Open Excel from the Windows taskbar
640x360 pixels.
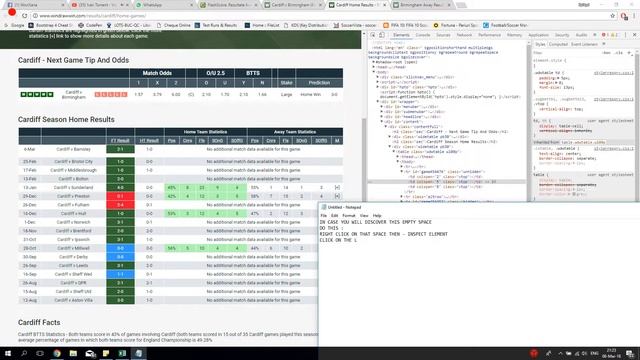[x=122, y=353]
